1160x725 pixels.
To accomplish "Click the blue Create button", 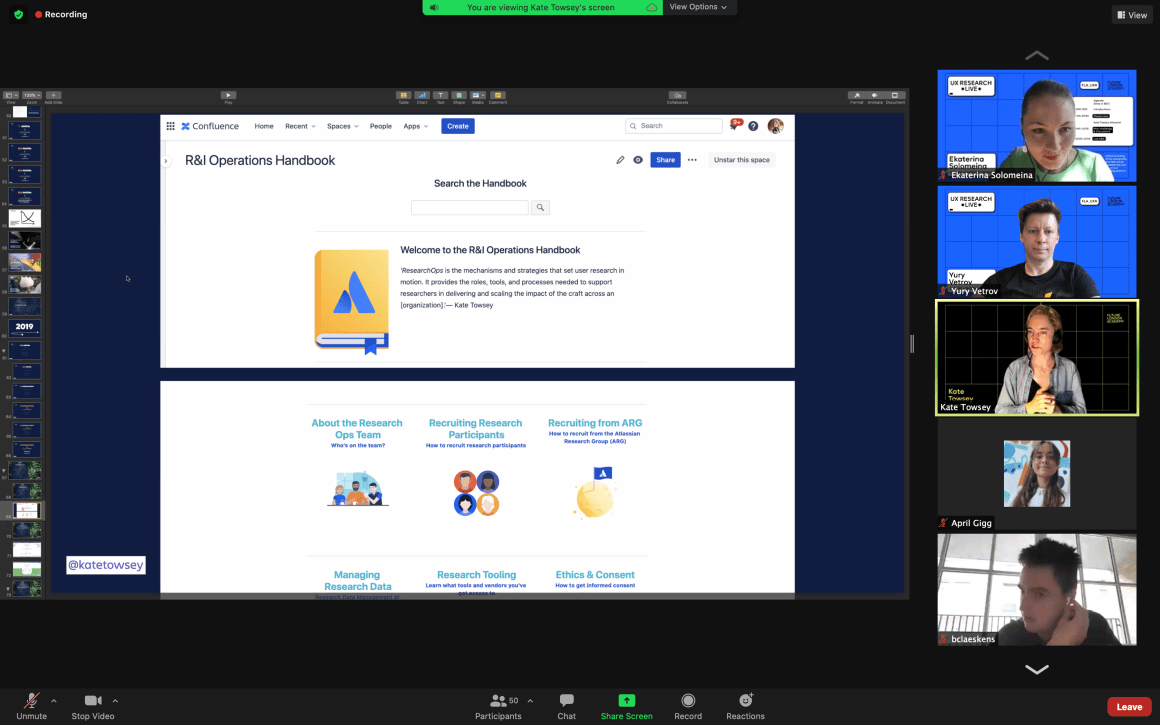I will (458, 126).
